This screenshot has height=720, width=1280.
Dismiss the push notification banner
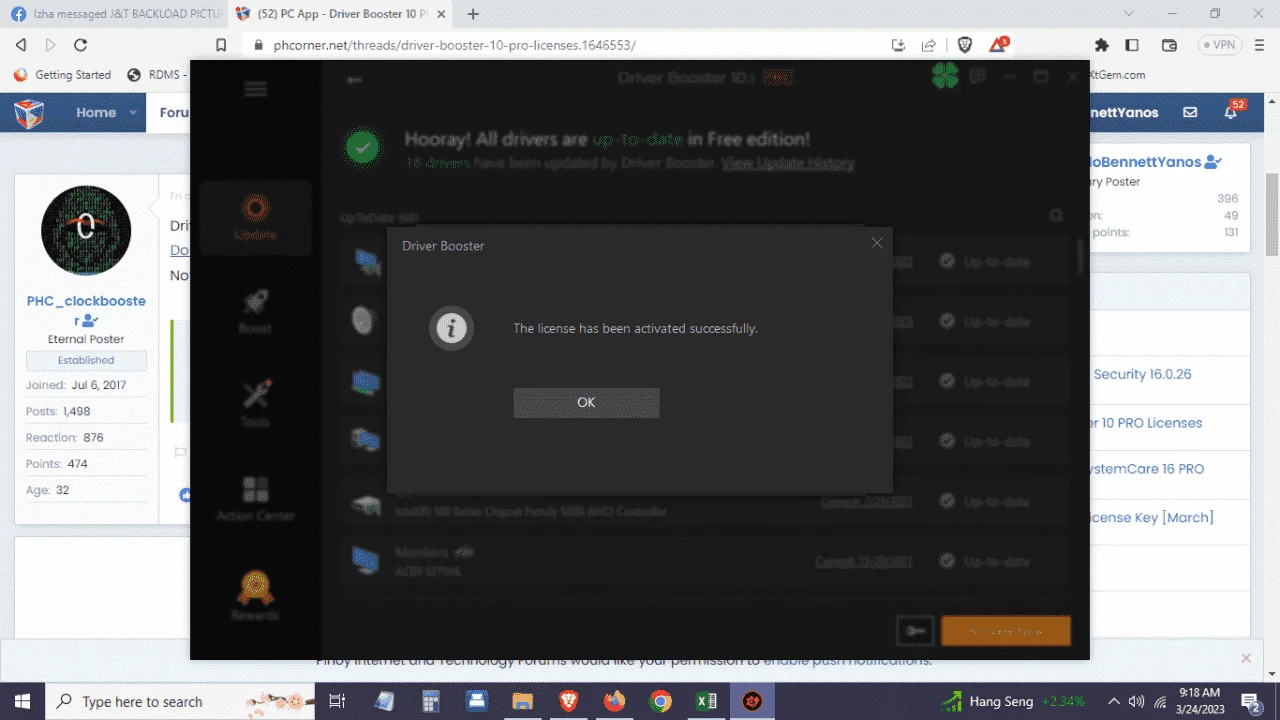(x=1246, y=658)
